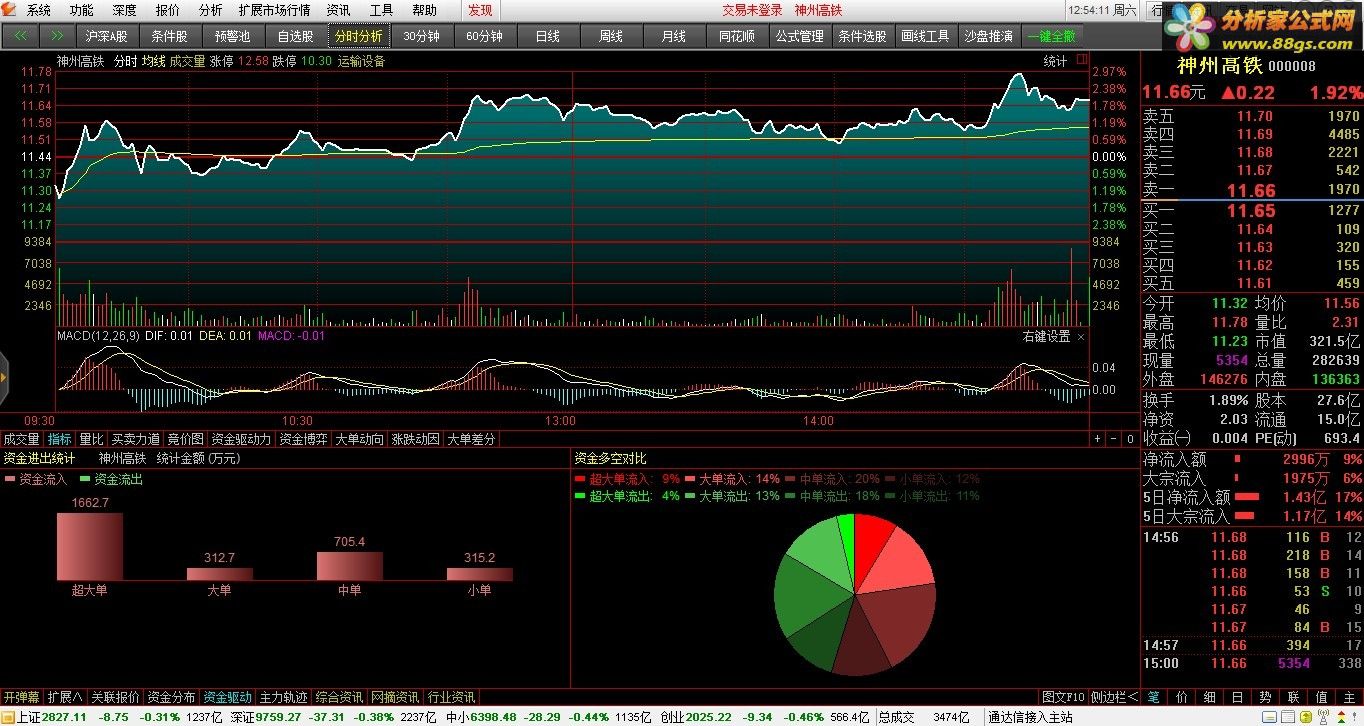Switch to the 月线 monthly chart
This screenshot has height=726, width=1364.
pyautogui.click(x=674, y=36)
